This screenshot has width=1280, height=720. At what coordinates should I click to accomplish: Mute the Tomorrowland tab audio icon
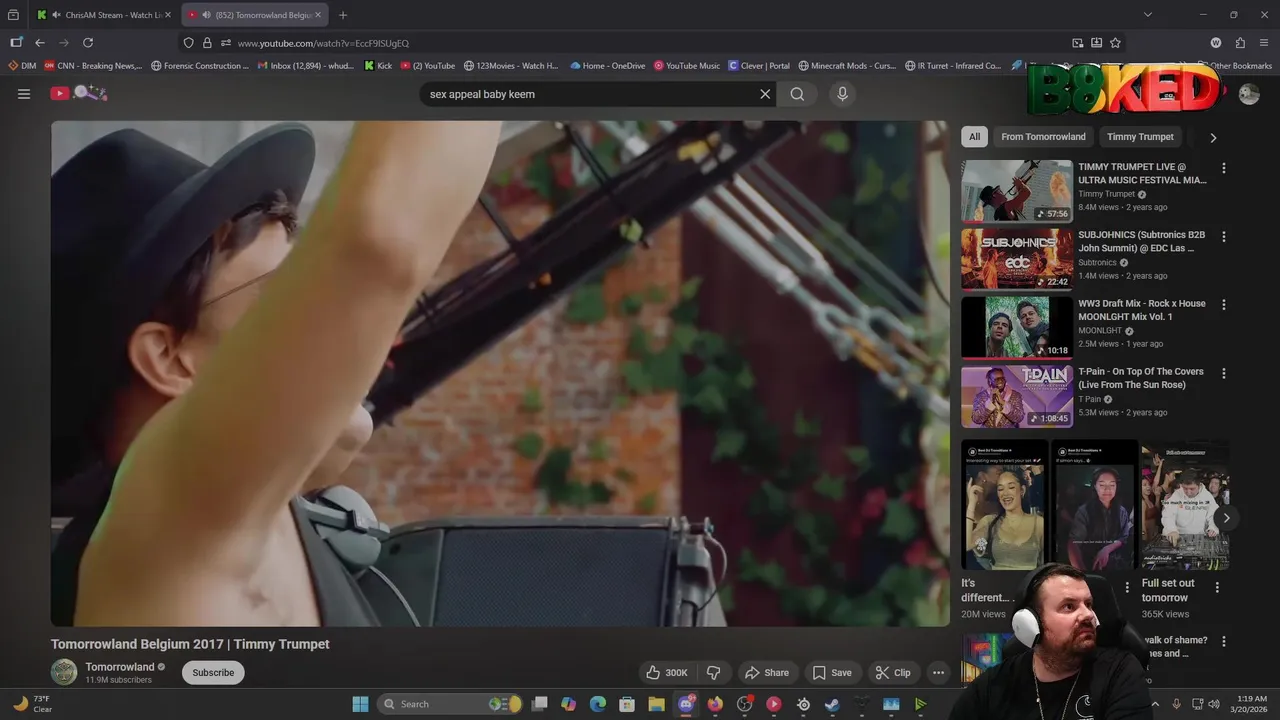tap(206, 15)
